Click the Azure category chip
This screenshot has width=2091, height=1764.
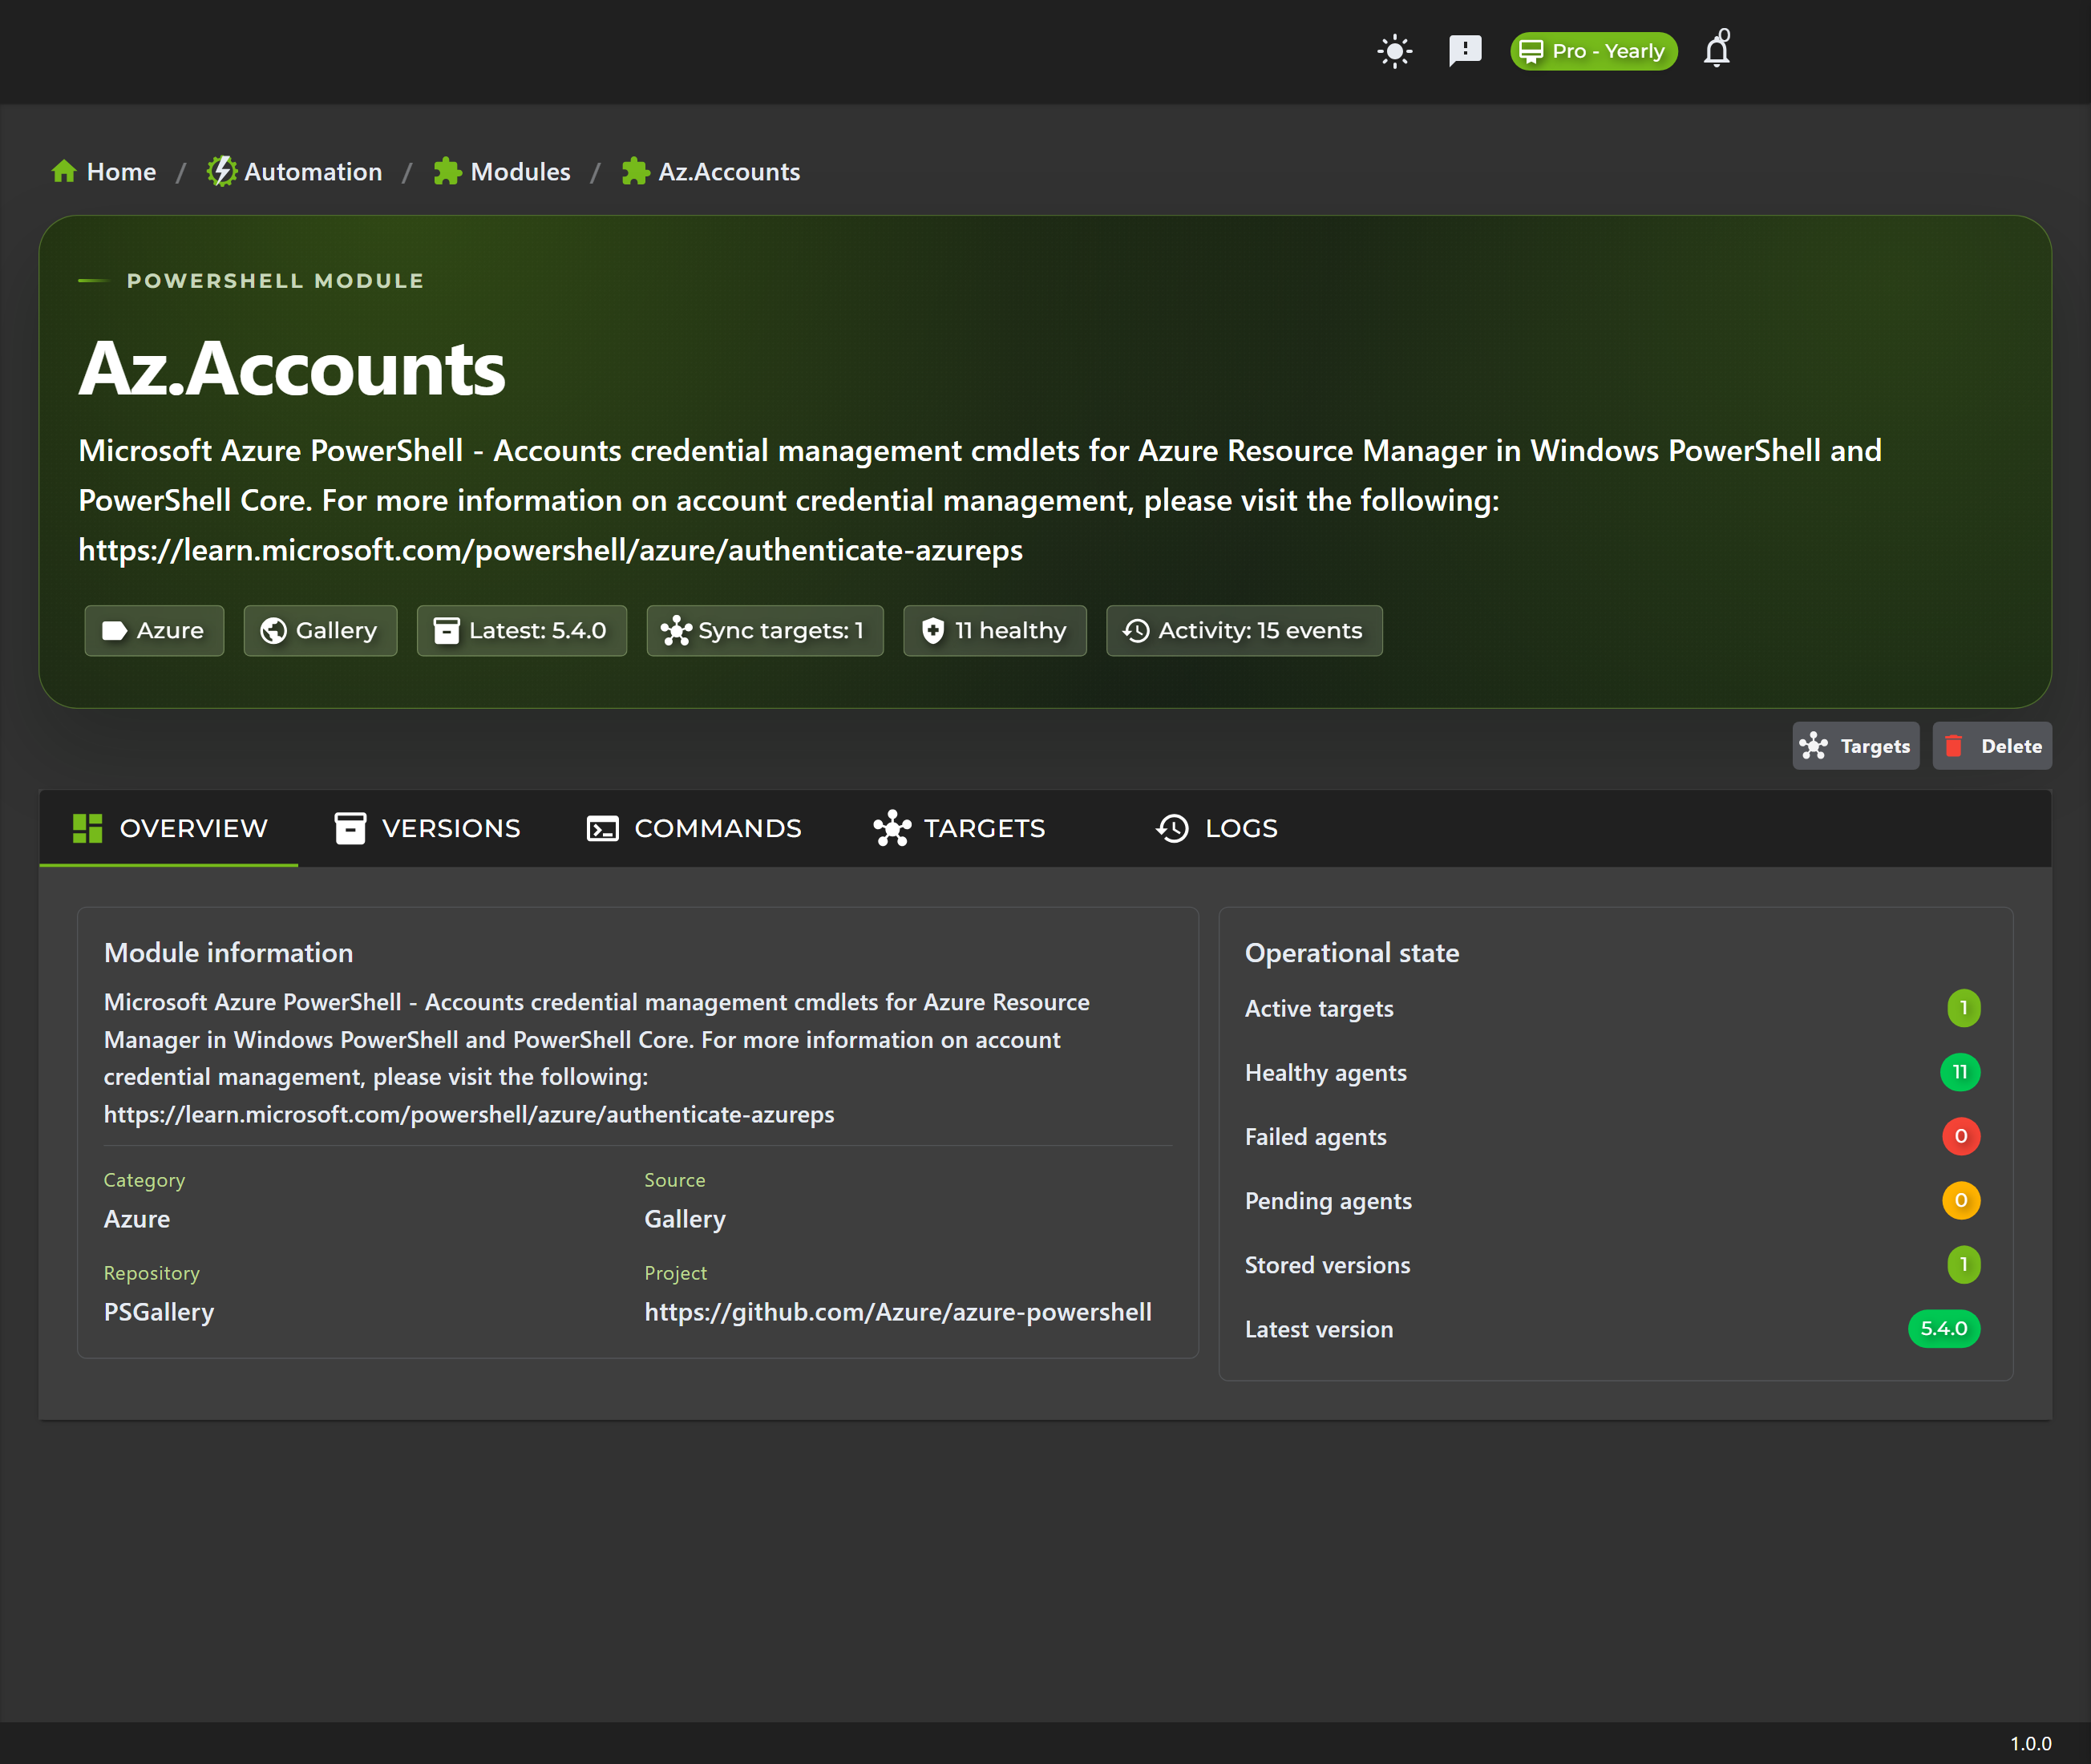[154, 631]
